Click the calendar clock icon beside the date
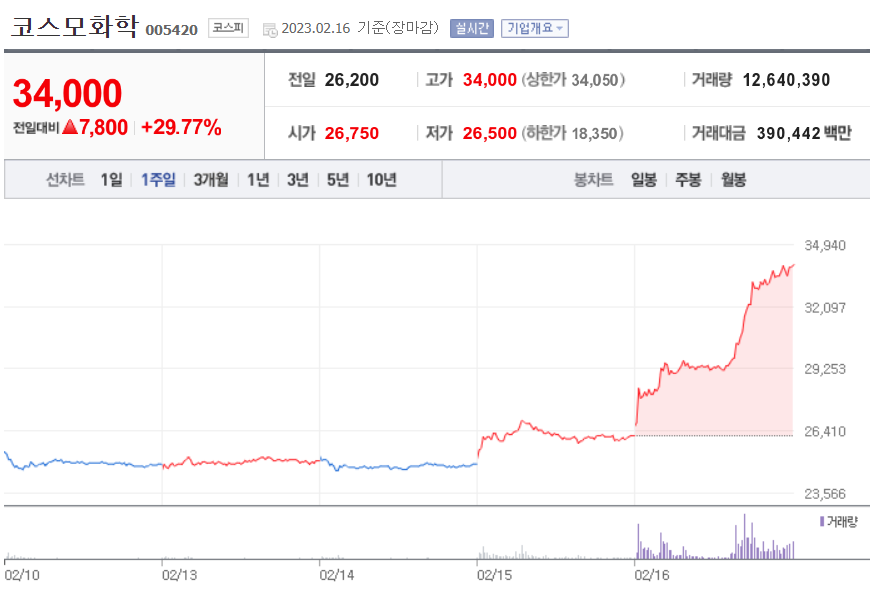 (270, 30)
